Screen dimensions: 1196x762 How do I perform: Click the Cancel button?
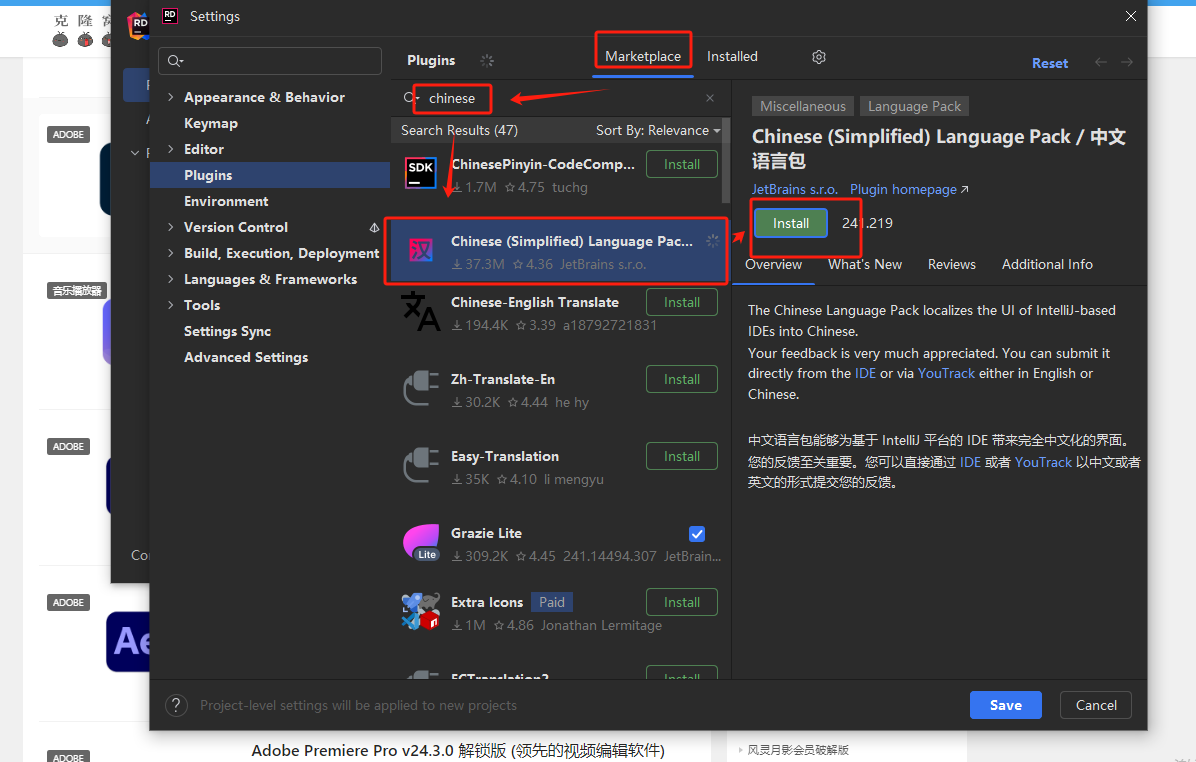click(1096, 706)
